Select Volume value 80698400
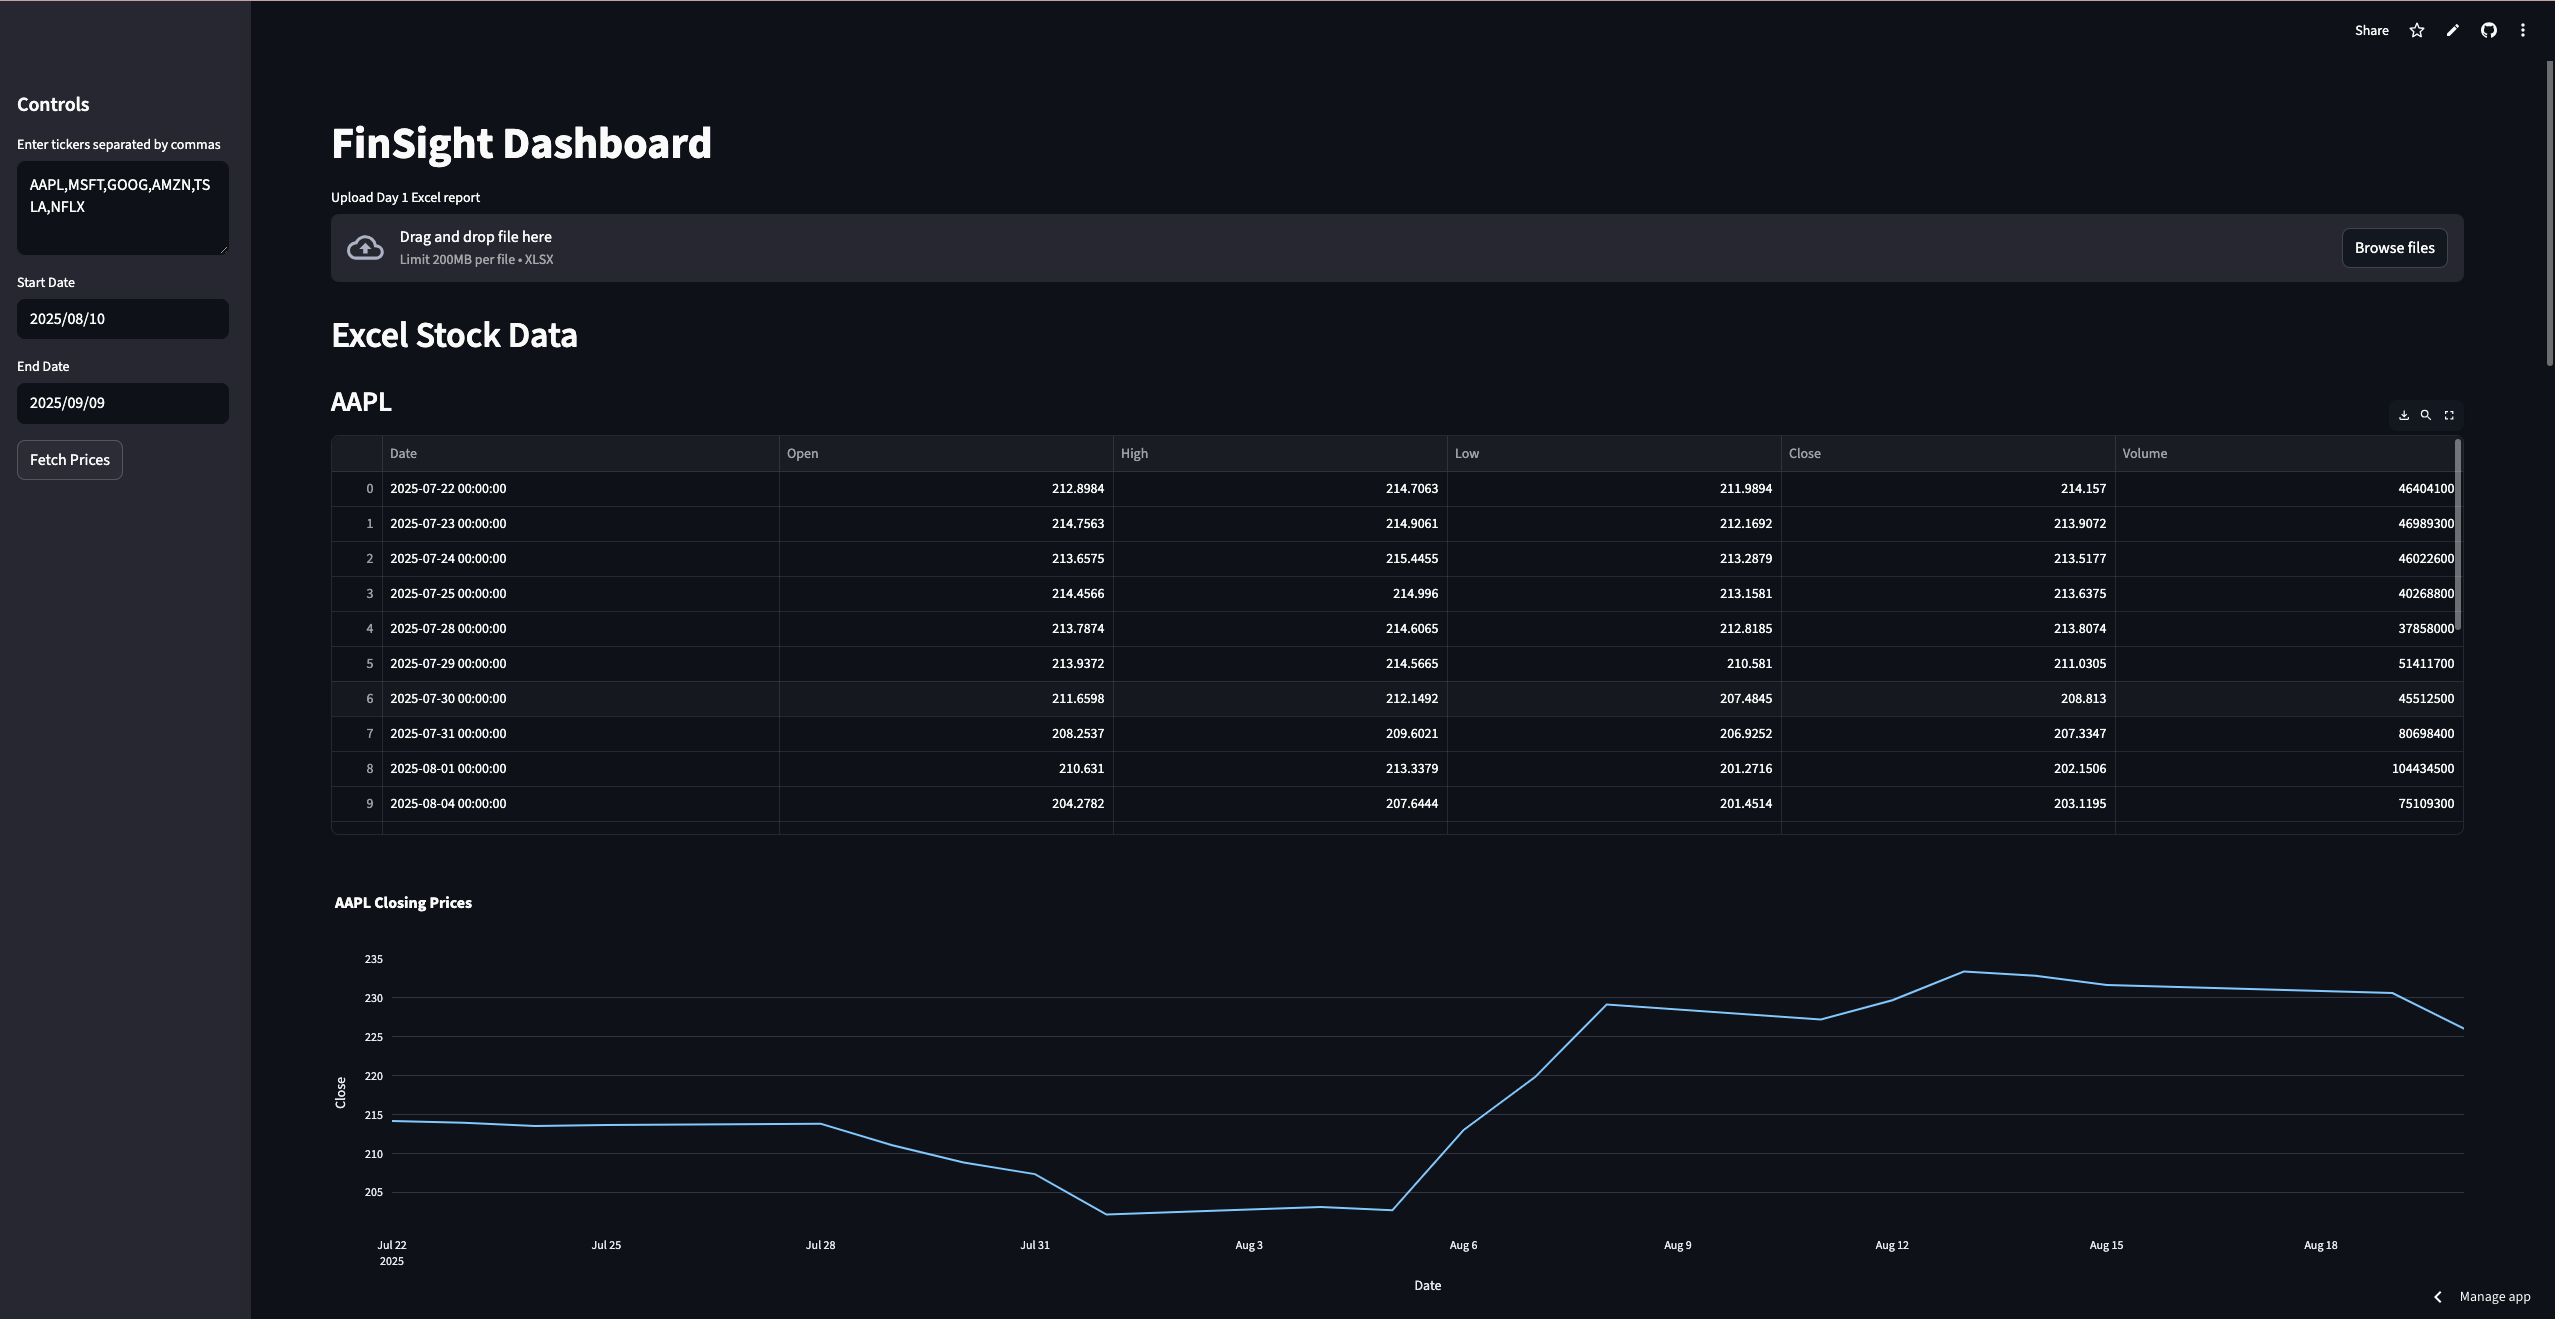This screenshot has width=2555, height=1319. 2288,734
